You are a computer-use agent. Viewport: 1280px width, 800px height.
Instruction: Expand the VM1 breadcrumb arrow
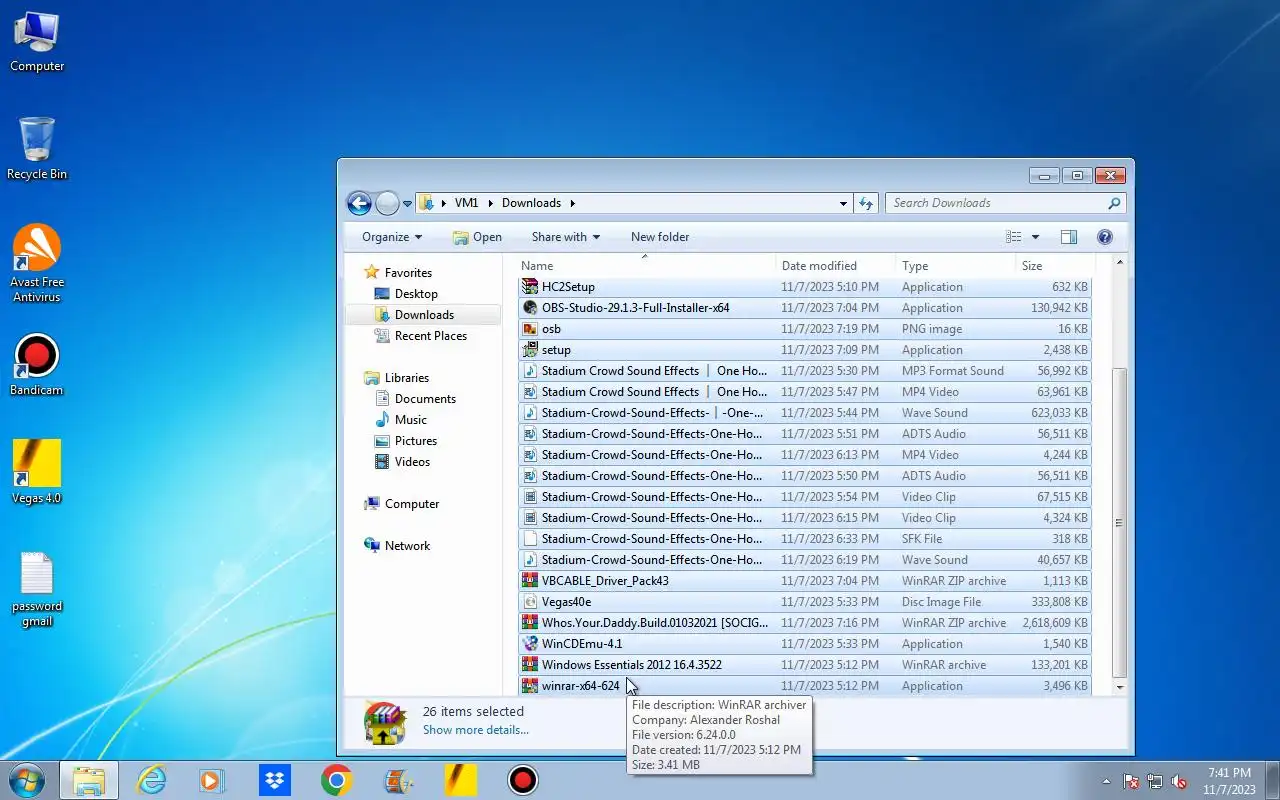[x=490, y=203]
